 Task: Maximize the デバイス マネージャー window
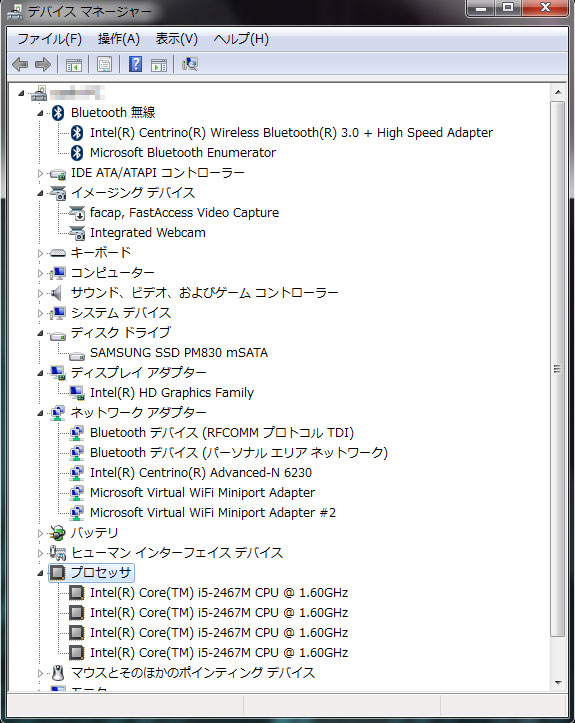pyautogui.click(x=508, y=8)
